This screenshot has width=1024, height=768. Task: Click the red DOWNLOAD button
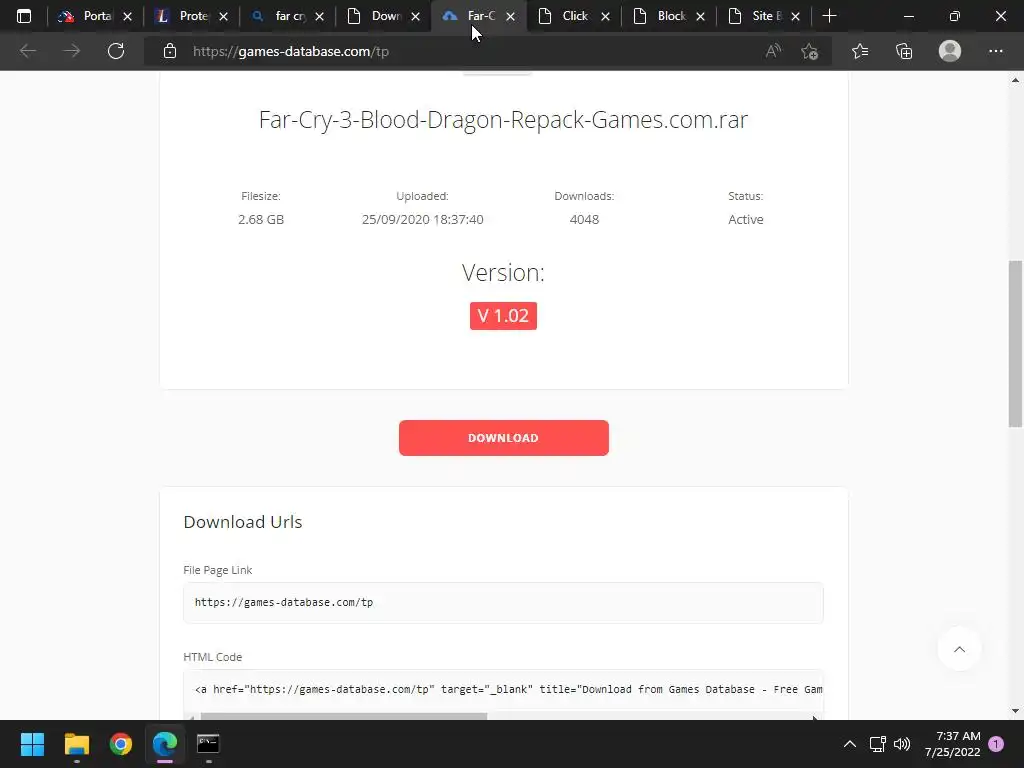pyautogui.click(x=504, y=438)
